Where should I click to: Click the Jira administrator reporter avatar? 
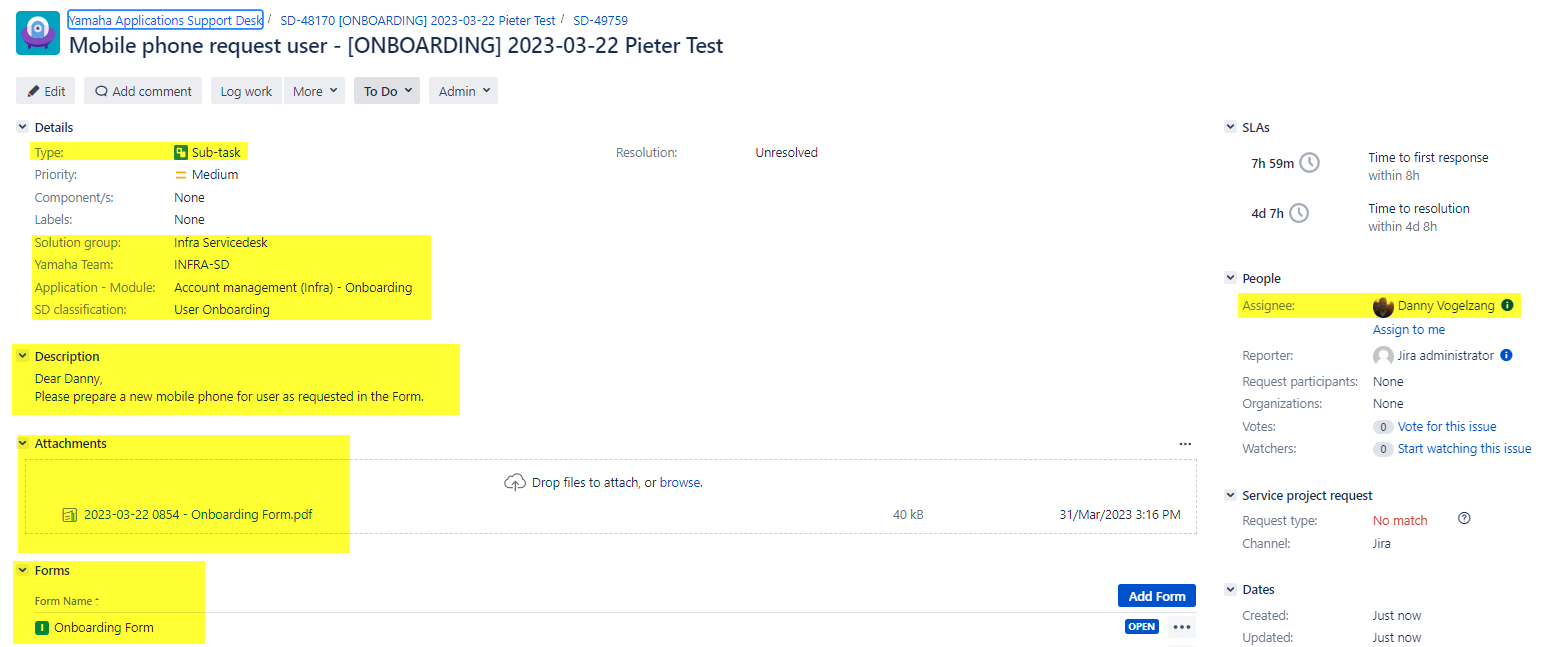point(1383,356)
